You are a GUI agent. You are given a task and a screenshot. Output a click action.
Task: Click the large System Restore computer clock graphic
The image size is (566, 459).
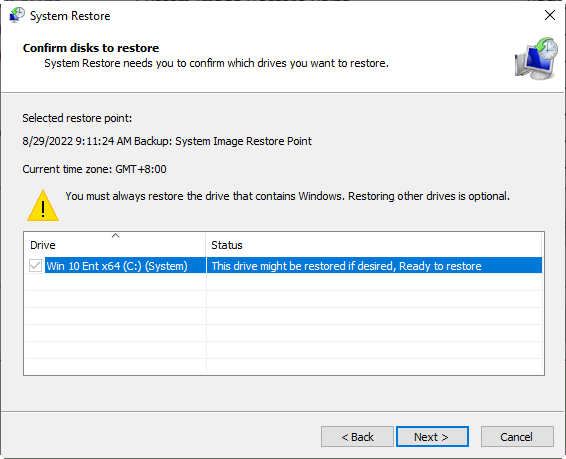pos(536,58)
